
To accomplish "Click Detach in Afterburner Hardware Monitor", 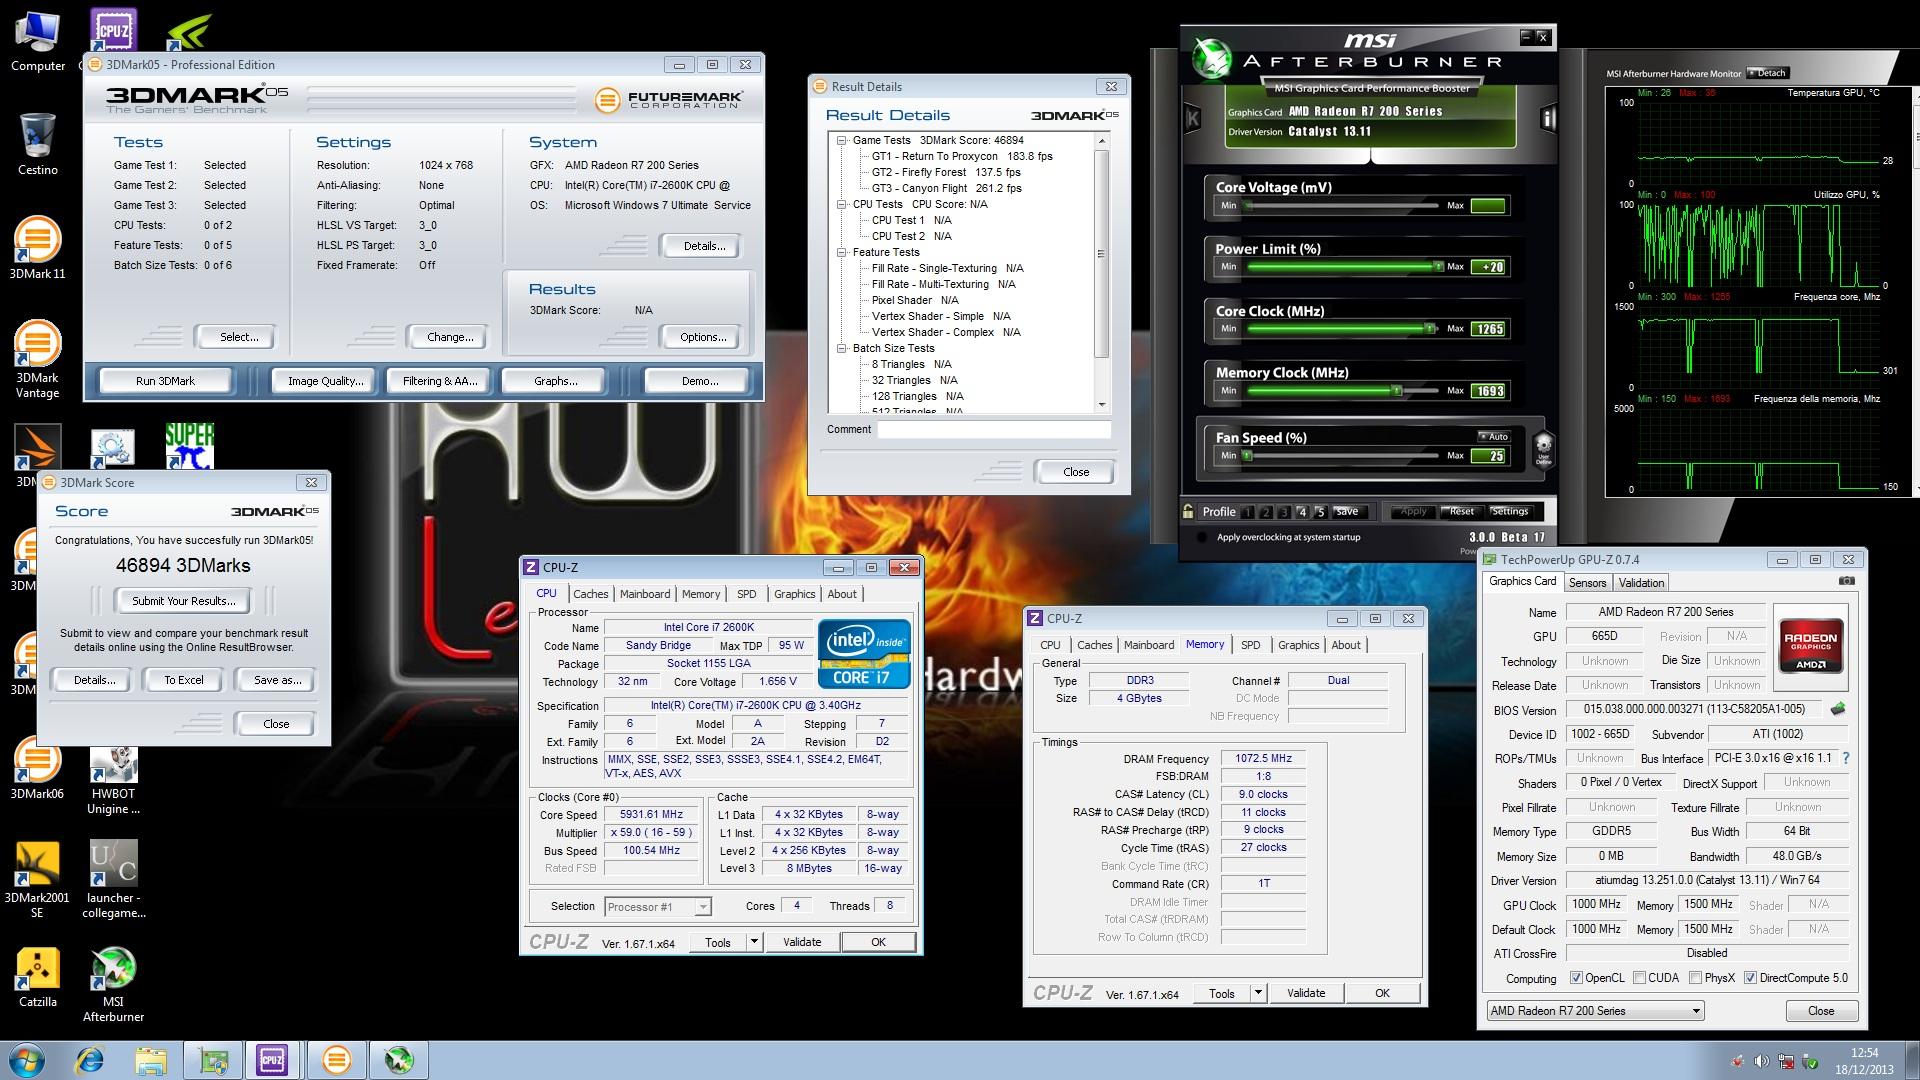I will 1768,73.
